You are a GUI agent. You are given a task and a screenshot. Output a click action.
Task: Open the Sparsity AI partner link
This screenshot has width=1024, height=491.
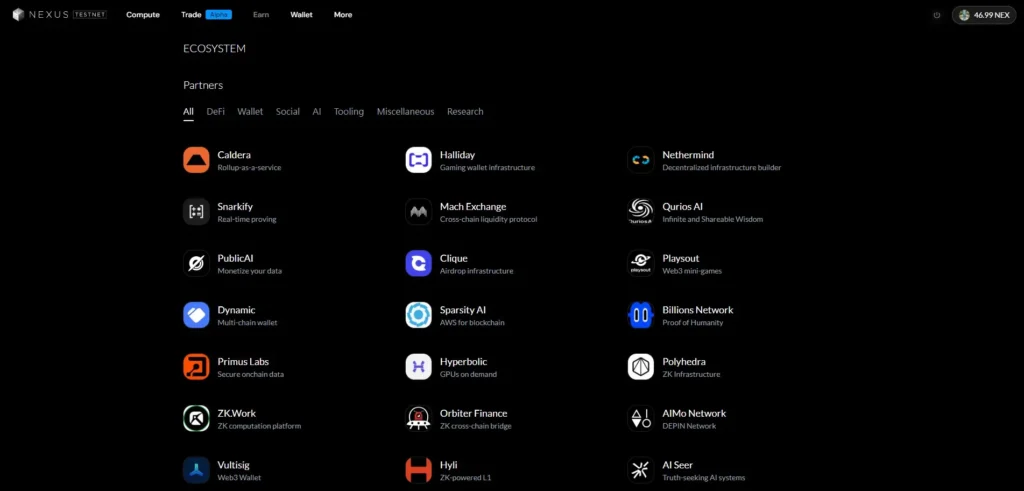[x=463, y=310]
